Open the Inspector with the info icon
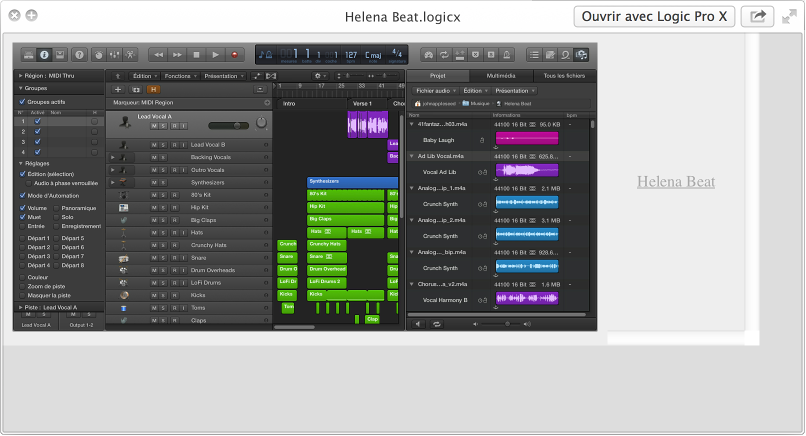This screenshot has height=436, width=806. (45, 54)
